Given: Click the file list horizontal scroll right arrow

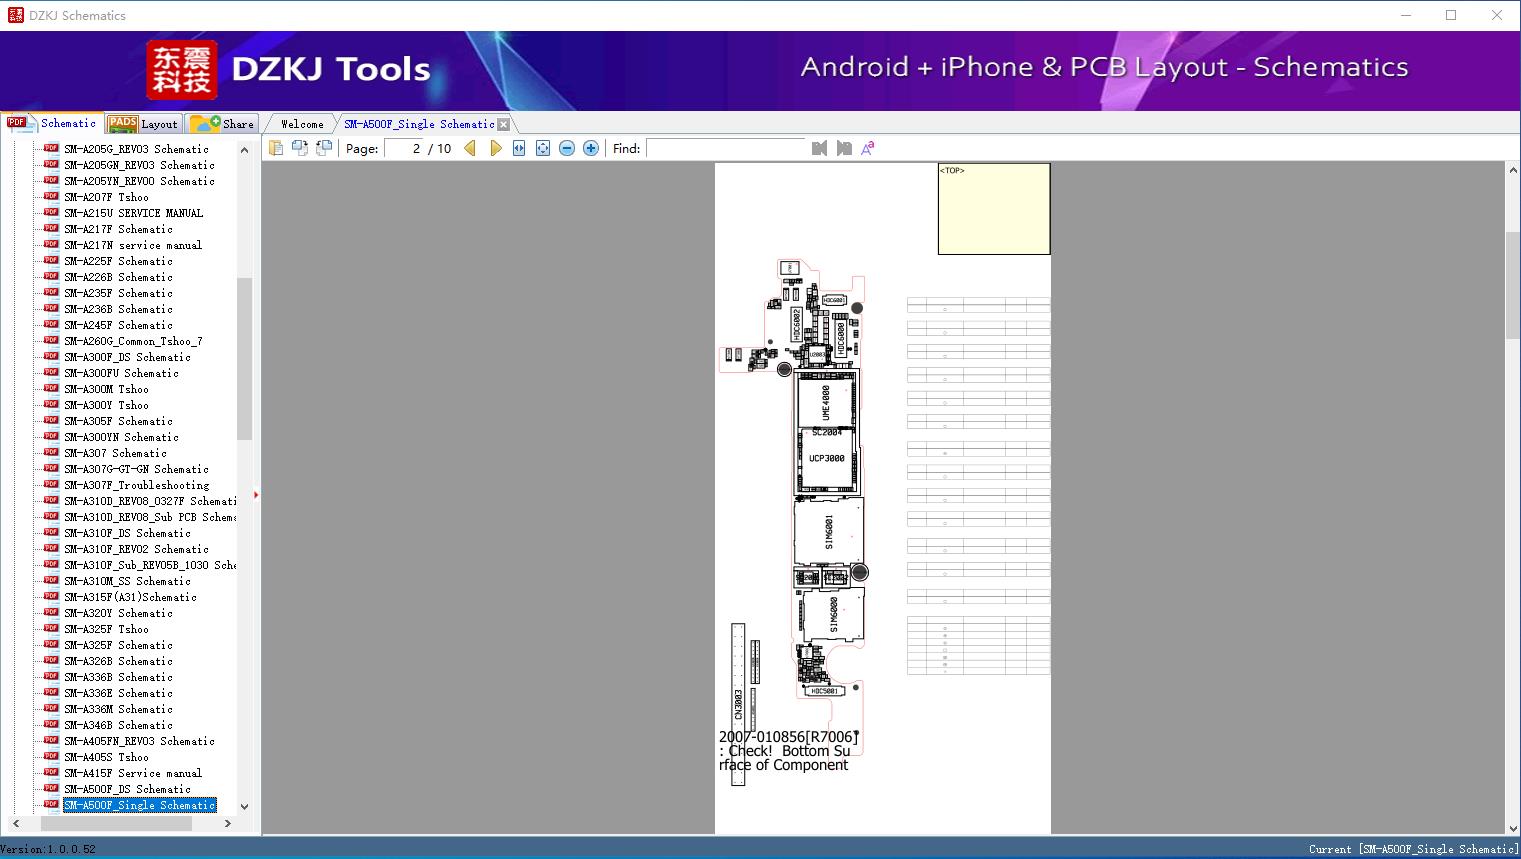Looking at the screenshot, I should tap(228, 823).
